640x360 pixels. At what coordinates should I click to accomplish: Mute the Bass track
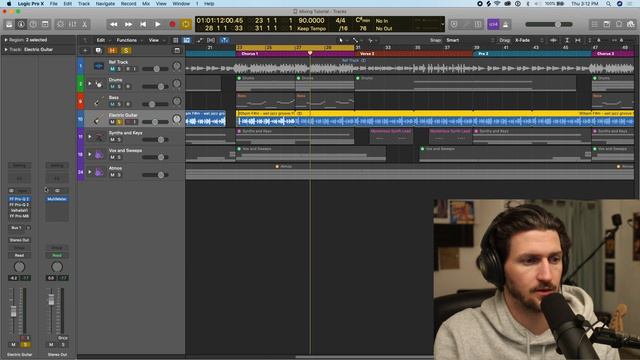[x=112, y=104]
